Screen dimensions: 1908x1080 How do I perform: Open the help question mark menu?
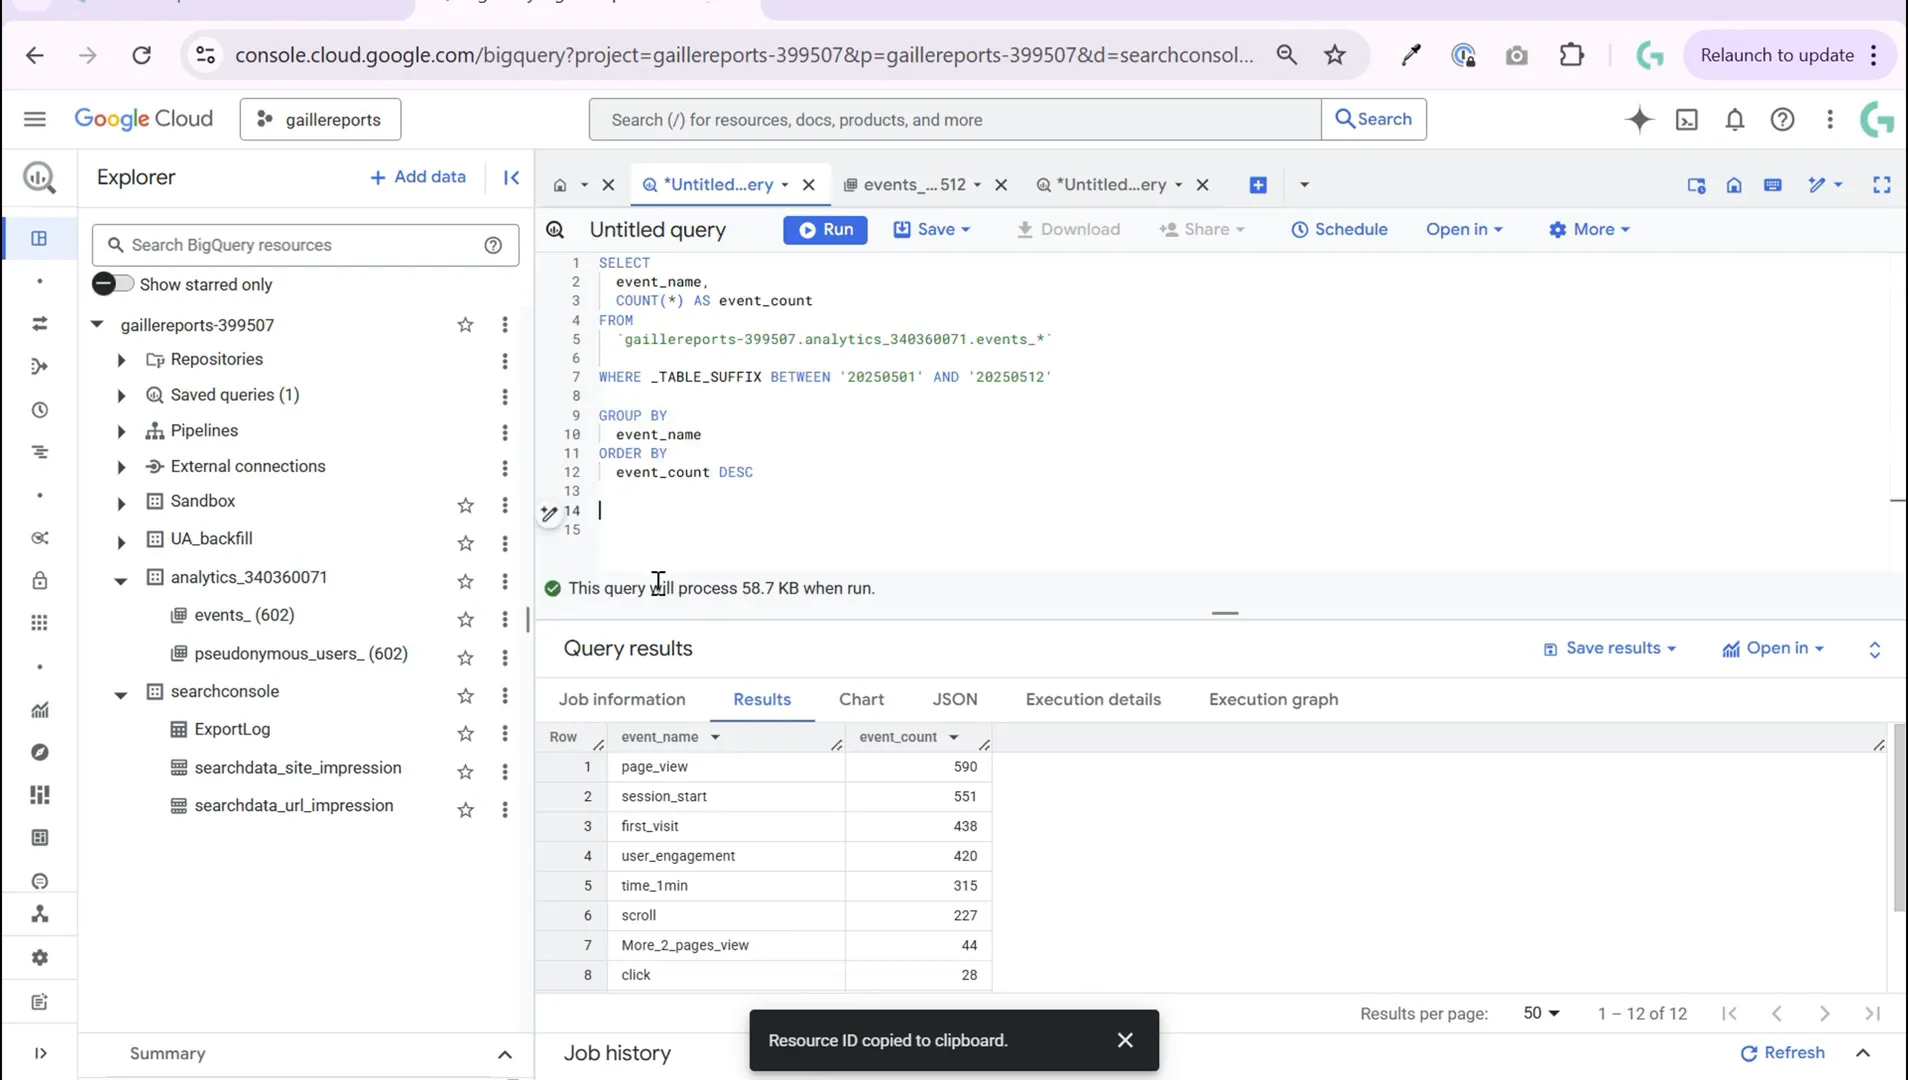pyautogui.click(x=1782, y=120)
